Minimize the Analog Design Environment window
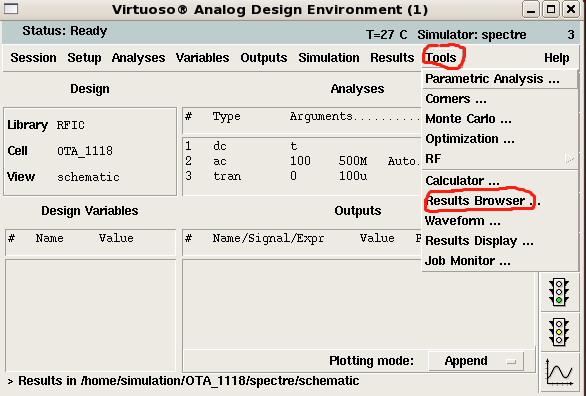Screen dimensions: 586x396 pos(531,9)
